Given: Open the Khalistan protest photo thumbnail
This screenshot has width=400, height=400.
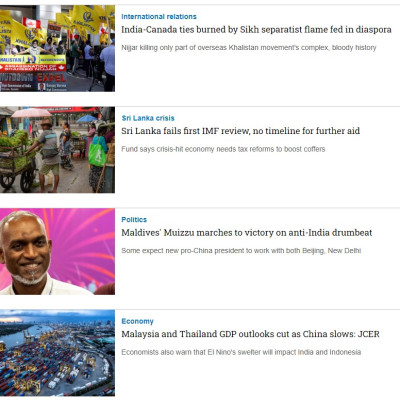Looking at the screenshot, I should click(57, 48).
